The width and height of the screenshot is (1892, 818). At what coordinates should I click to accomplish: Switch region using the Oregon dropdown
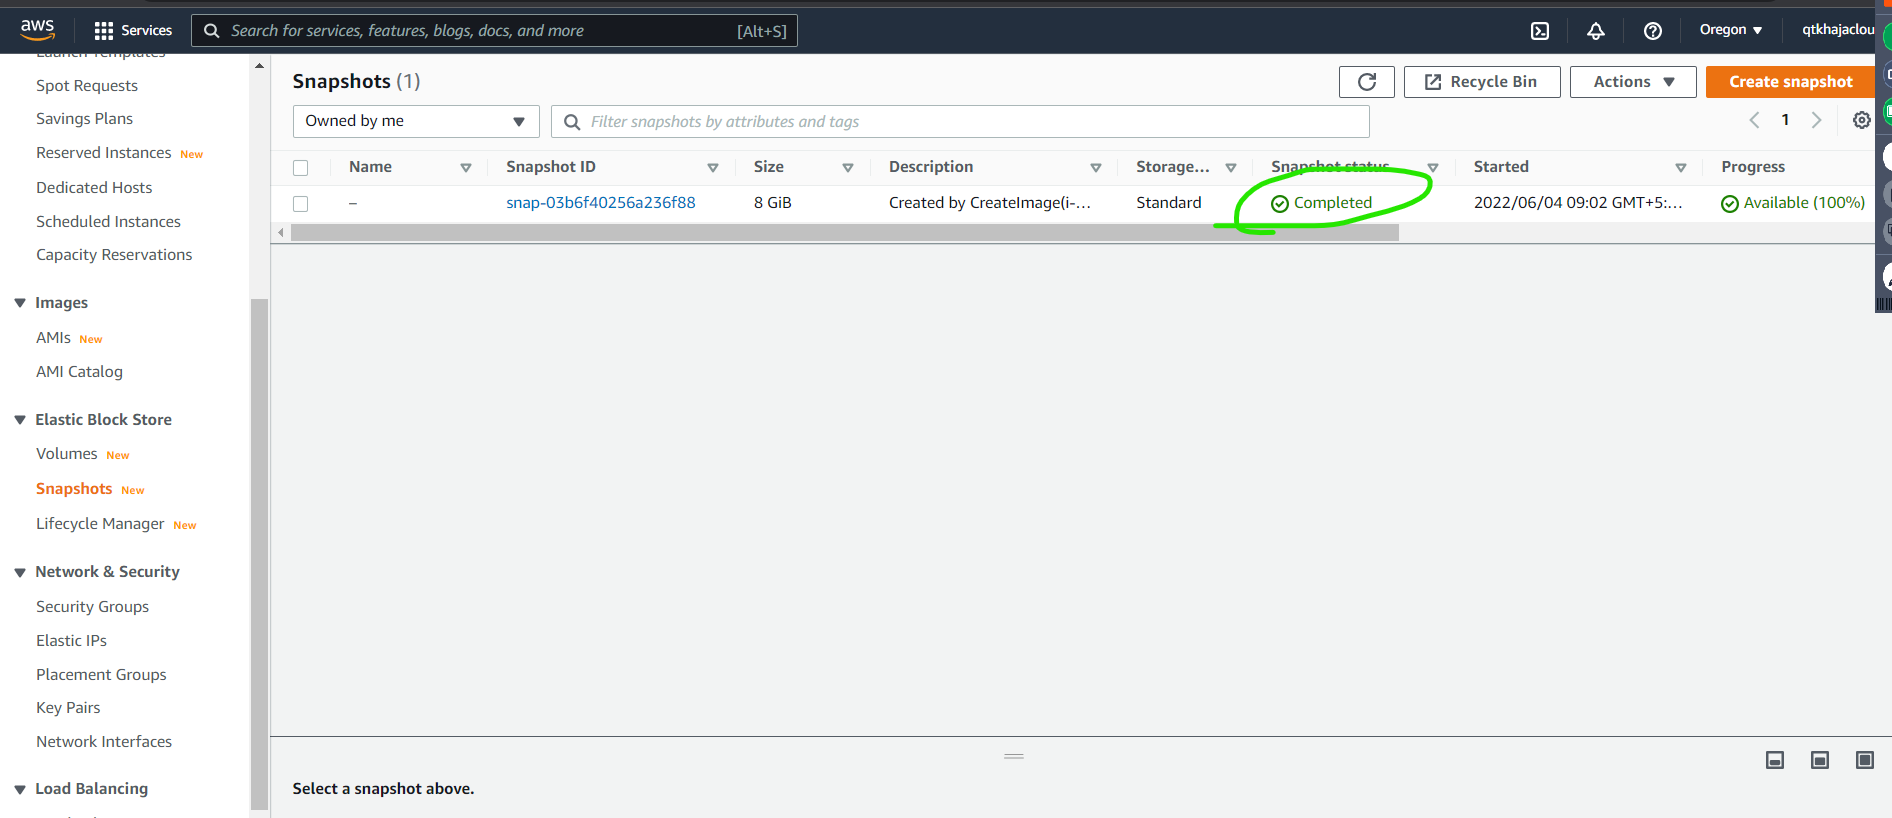[x=1730, y=30]
